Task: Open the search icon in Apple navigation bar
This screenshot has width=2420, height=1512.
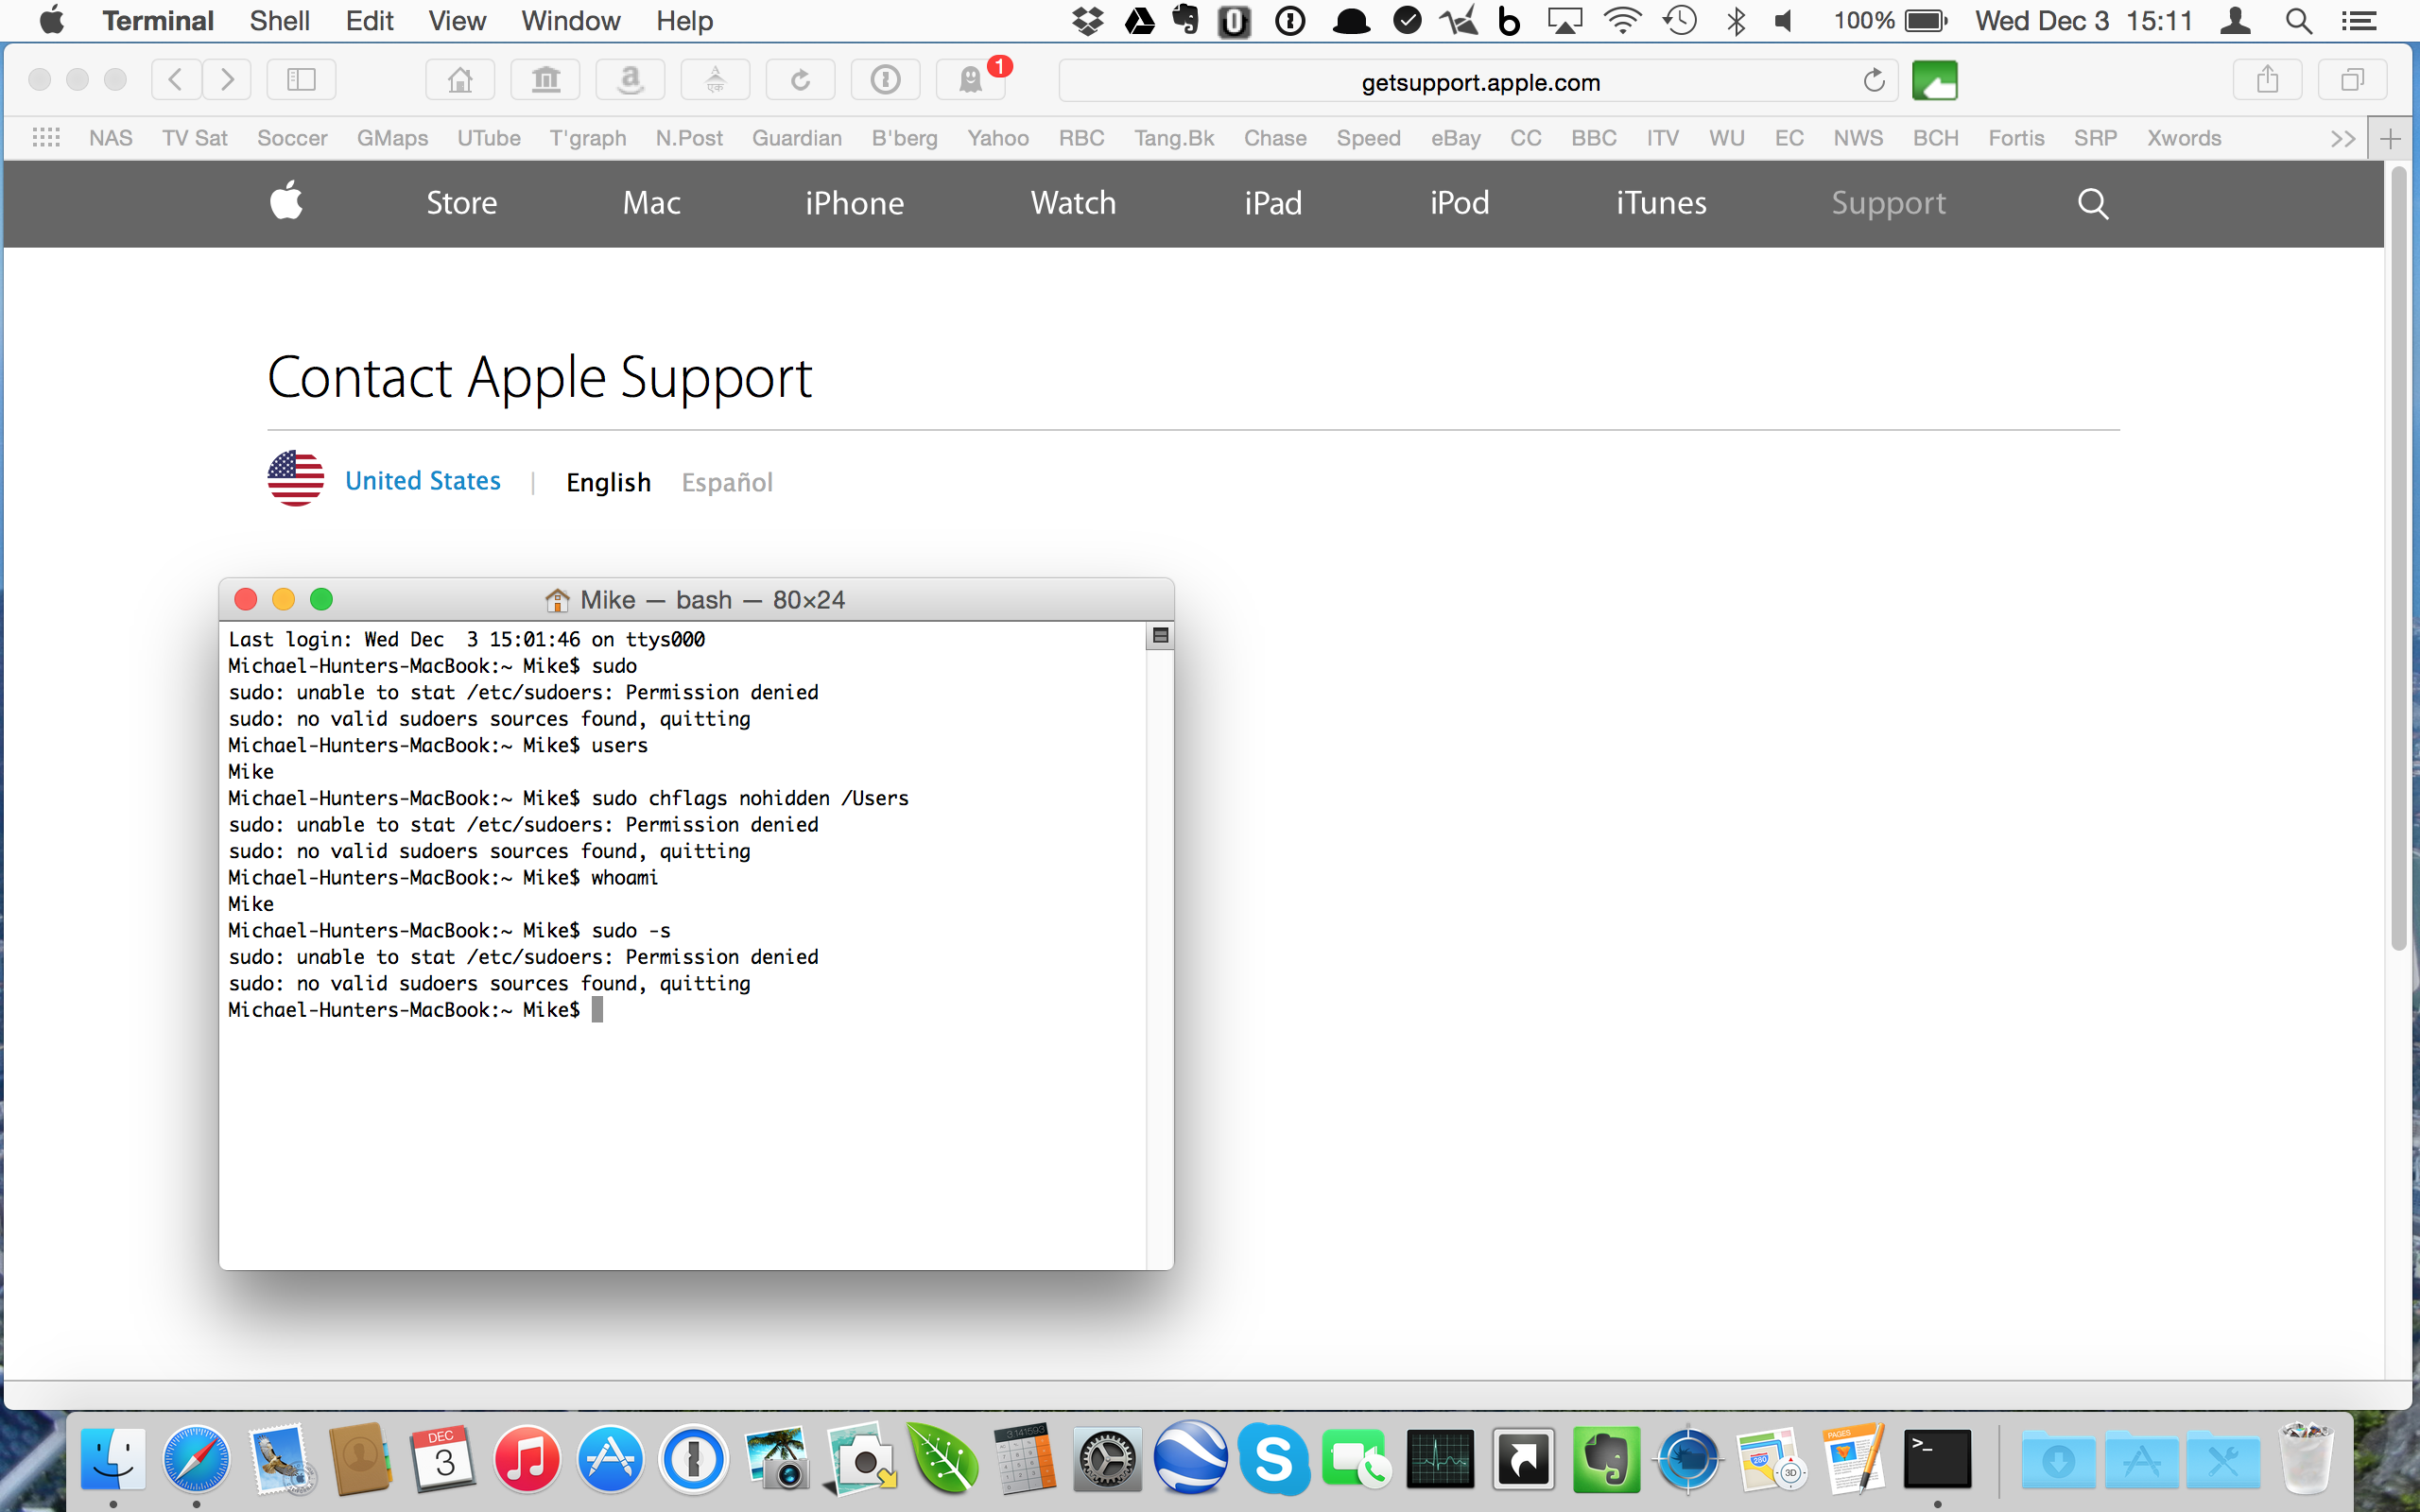Action: 2093,204
